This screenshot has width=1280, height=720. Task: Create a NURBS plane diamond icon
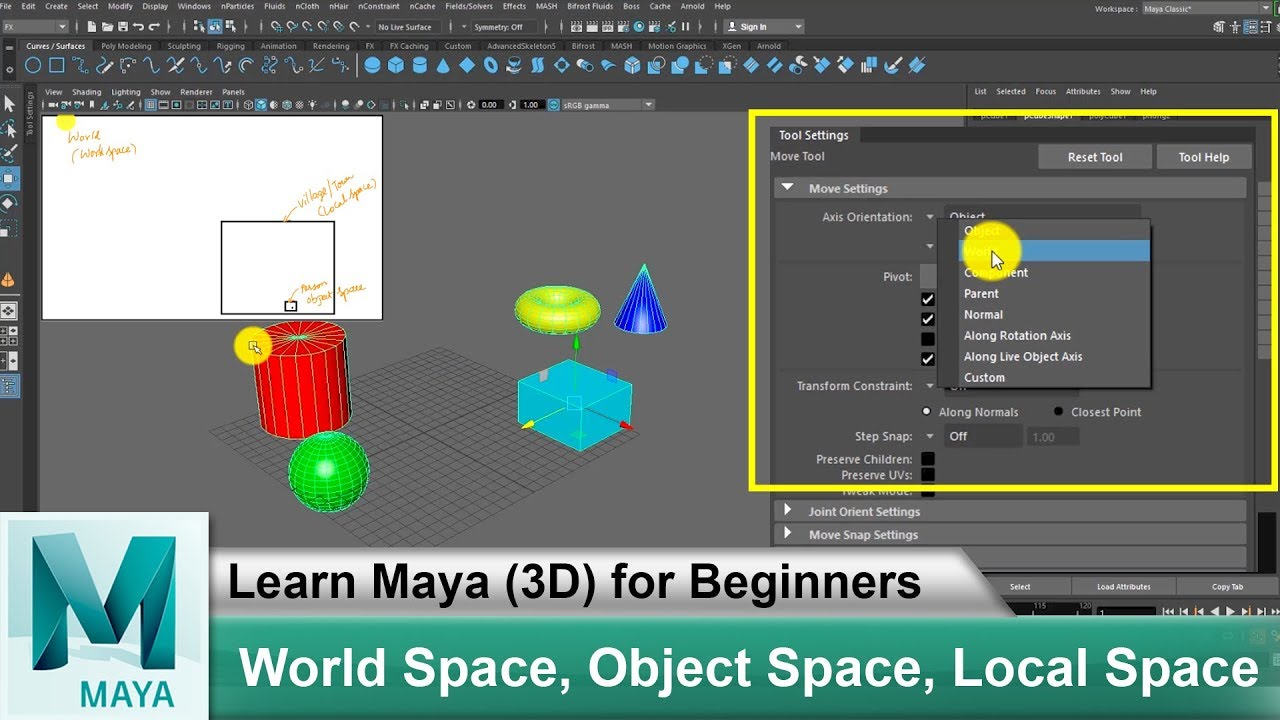pyautogui.click(x=467, y=66)
